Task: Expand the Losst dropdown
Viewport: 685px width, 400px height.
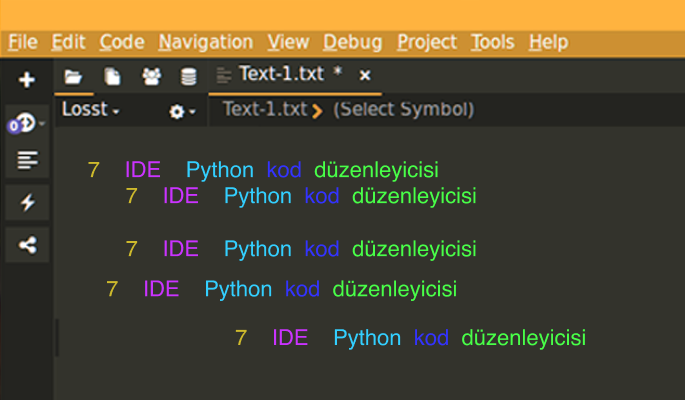Action: coord(90,110)
